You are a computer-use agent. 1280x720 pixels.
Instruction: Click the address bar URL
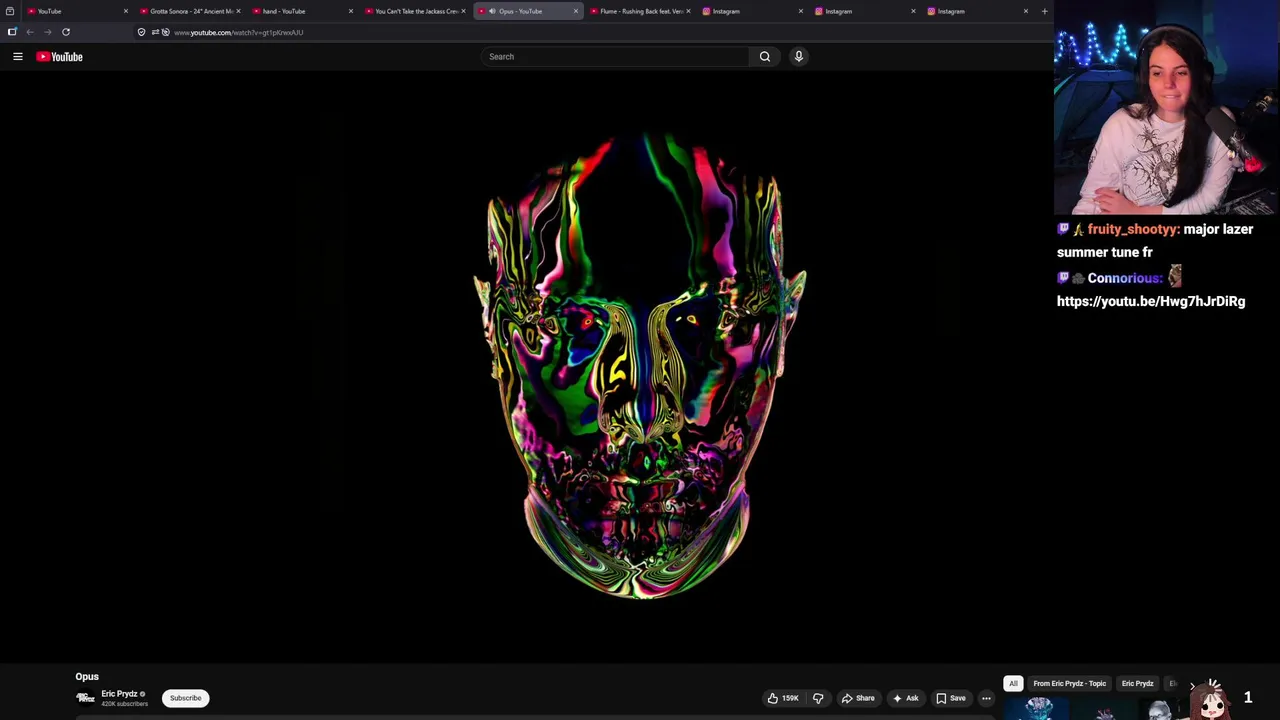[239, 32]
